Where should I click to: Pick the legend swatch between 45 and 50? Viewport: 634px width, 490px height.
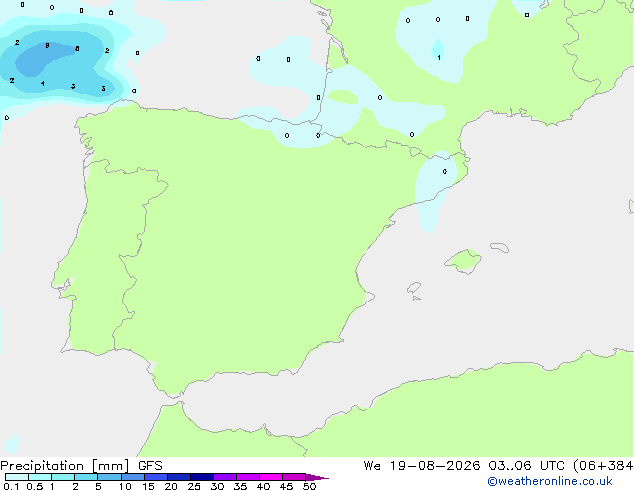[294, 477]
